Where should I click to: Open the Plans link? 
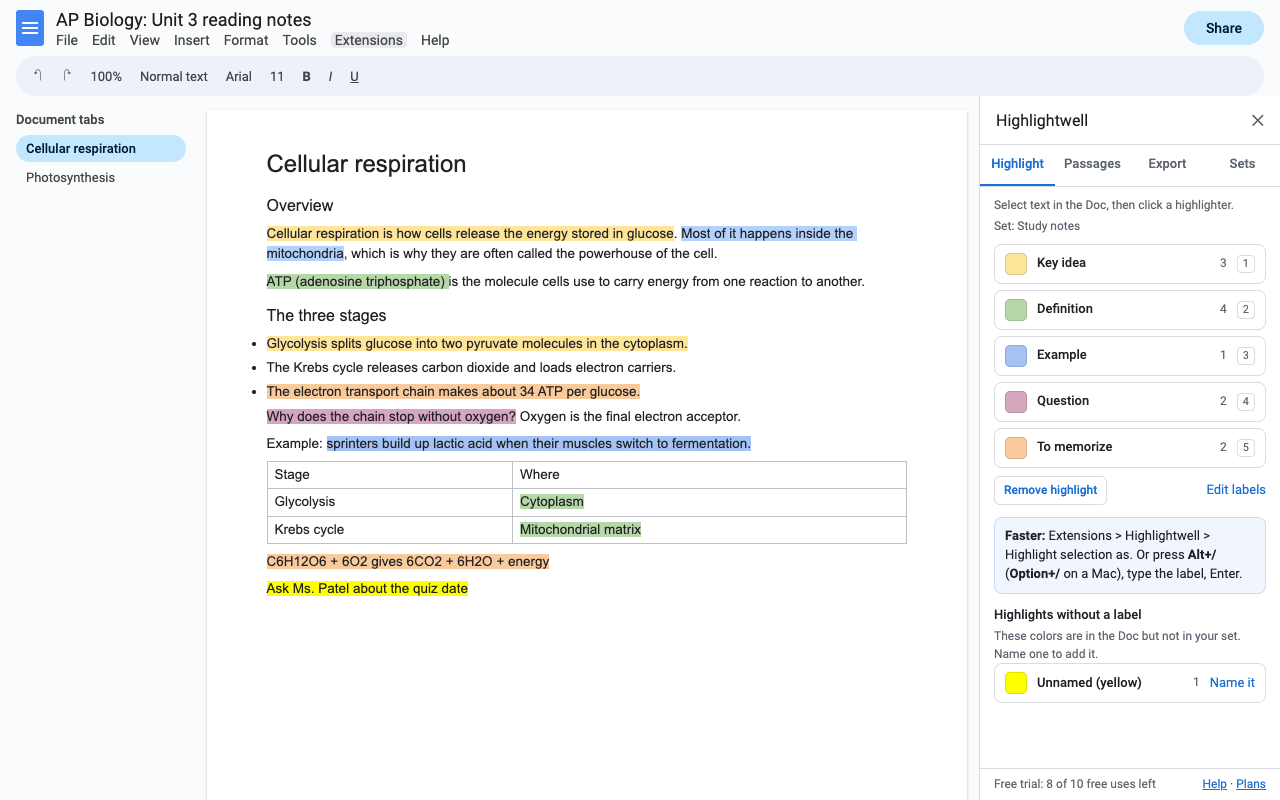tap(1251, 784)
